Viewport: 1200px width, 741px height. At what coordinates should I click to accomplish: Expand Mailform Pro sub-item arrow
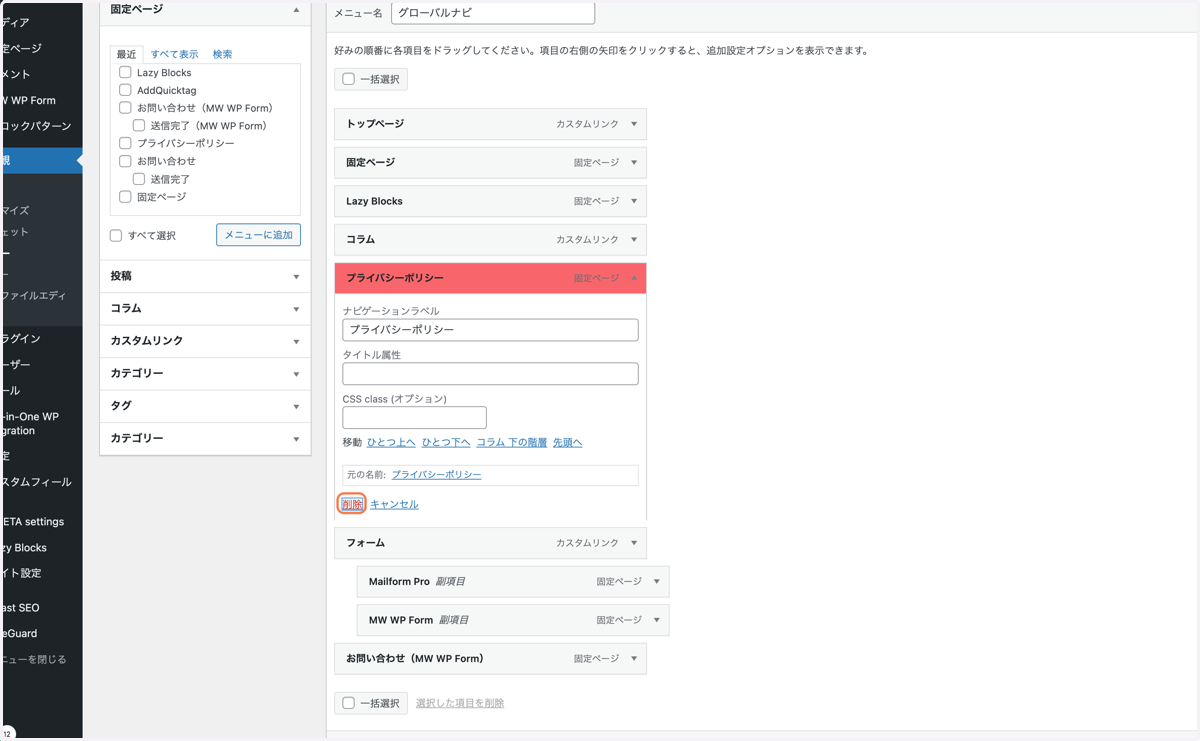click(657, 581)
